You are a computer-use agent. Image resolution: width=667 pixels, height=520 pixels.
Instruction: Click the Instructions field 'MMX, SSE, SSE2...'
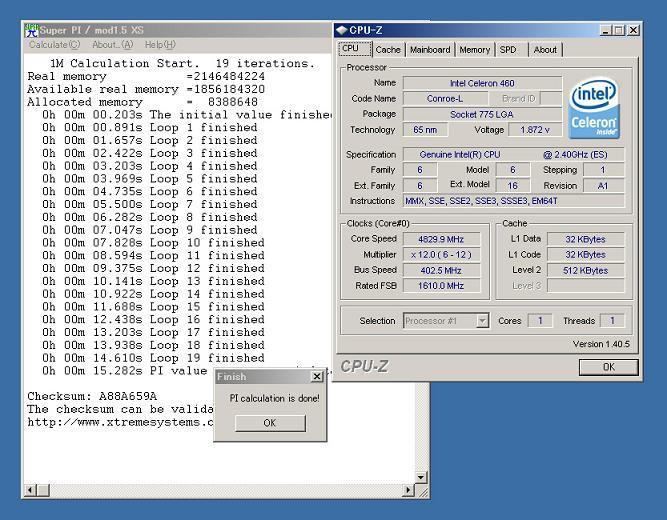513,201
